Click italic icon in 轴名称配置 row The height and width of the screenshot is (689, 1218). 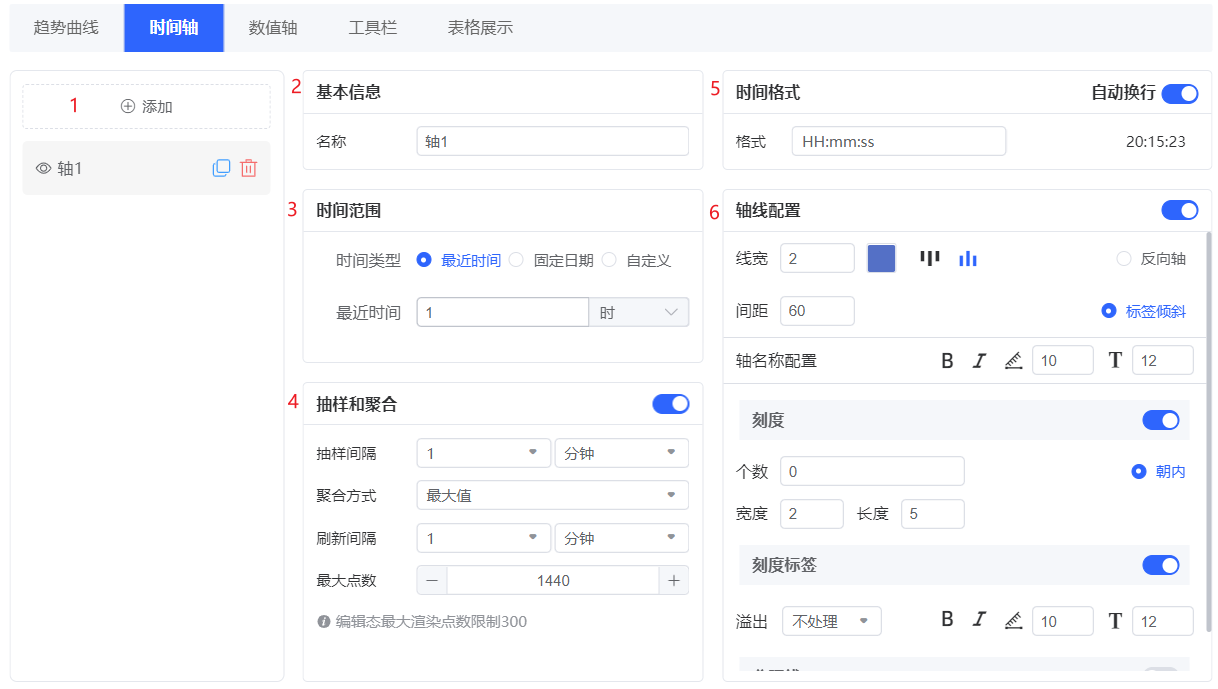click(979, 361)
